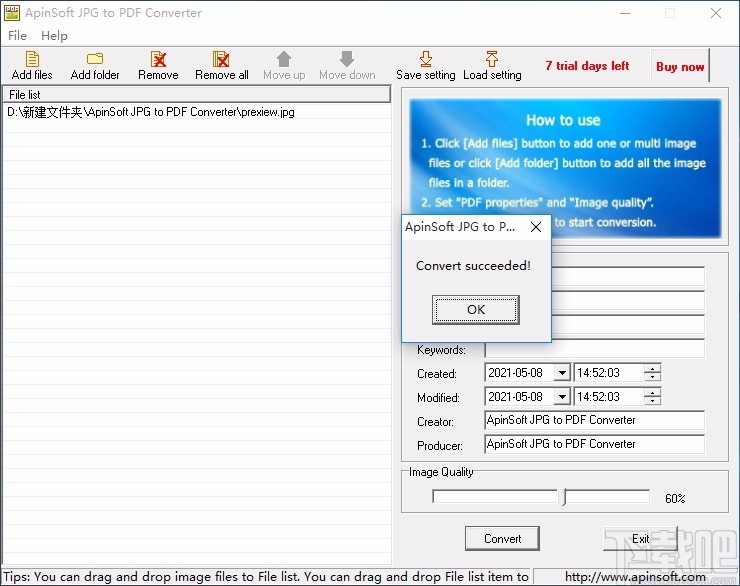The width and height of the screenshot is (740, 586).
Task: Click the Add files toolbar icon
Action: click(x=32, y=59)
